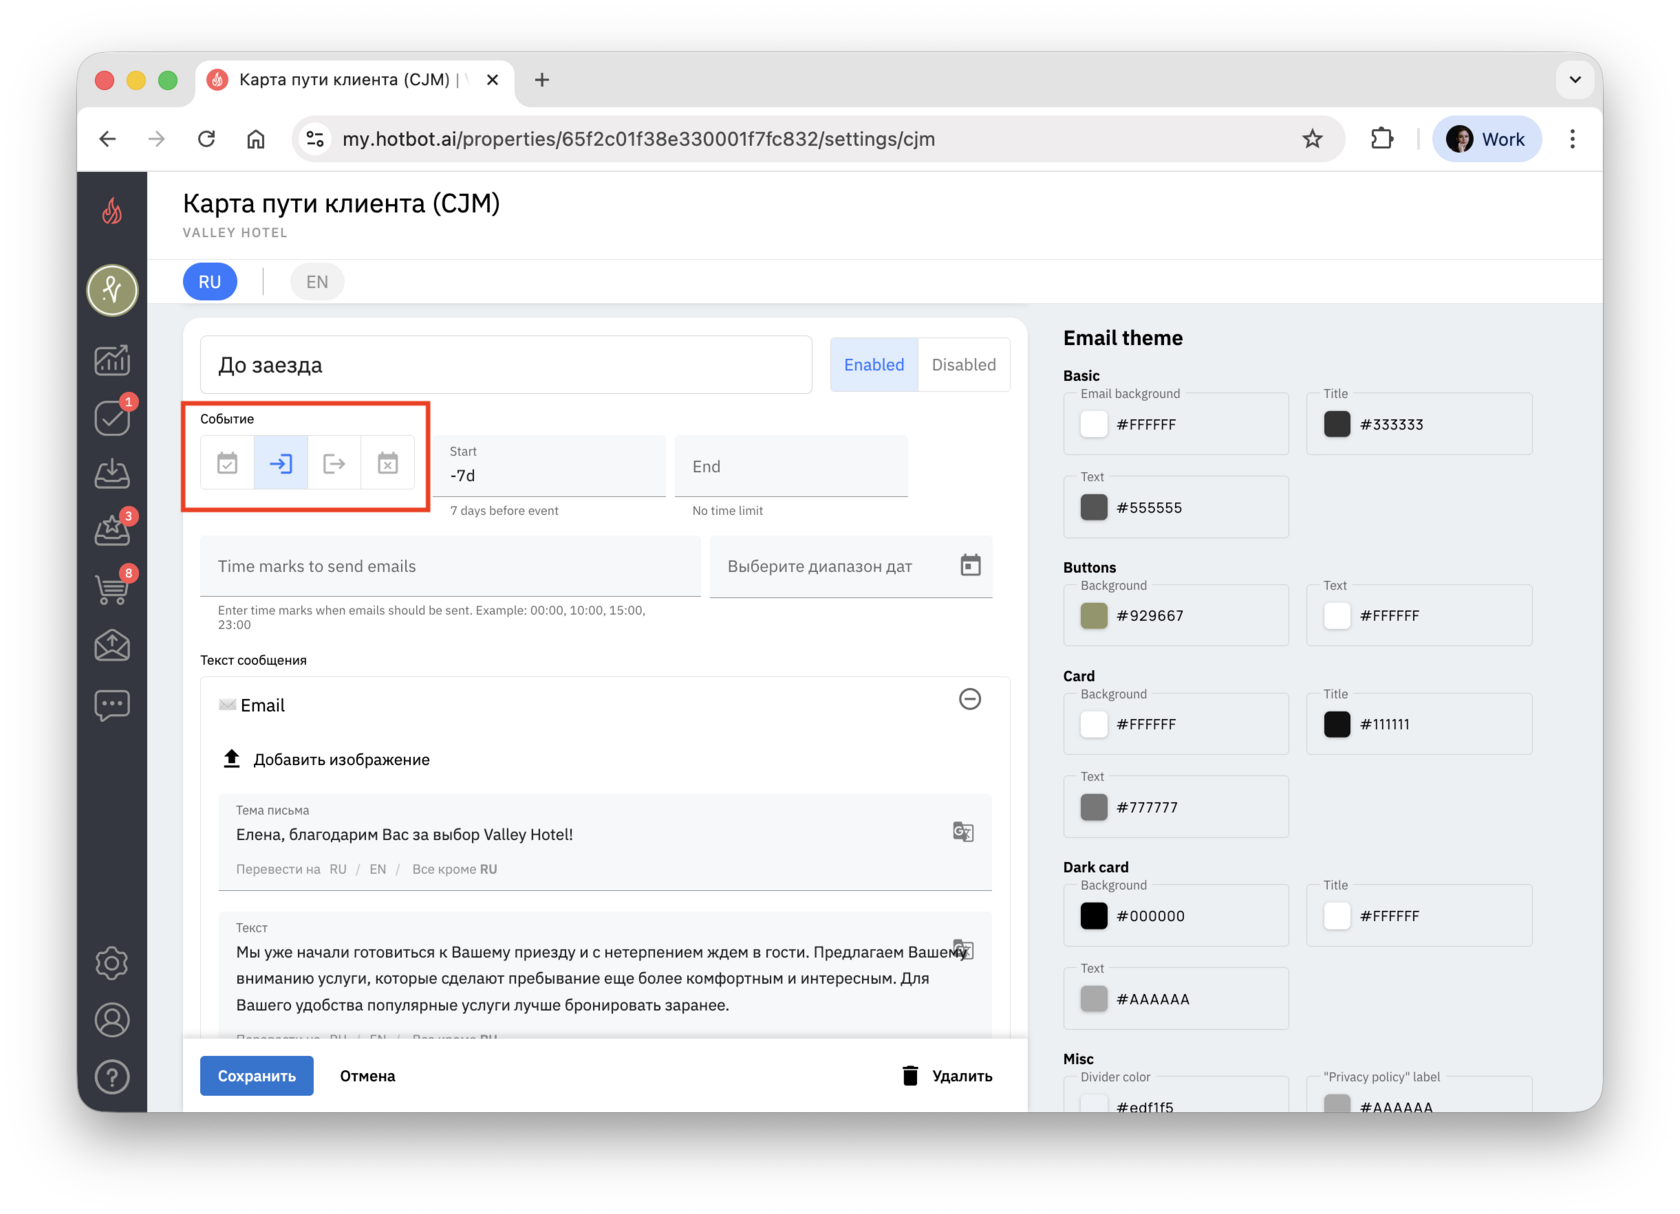Collapse the Email section with minus icon

[x=970, y=699]
